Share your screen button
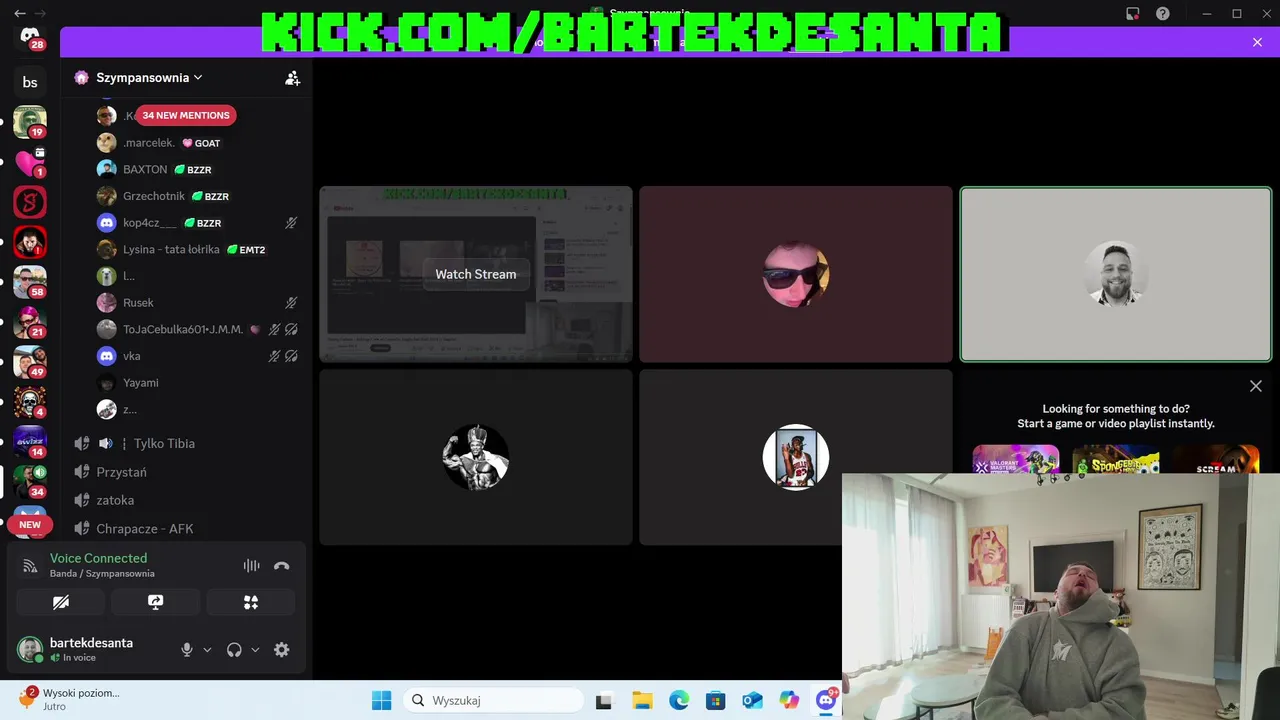The image size is (1280, 720). point(155,602)
